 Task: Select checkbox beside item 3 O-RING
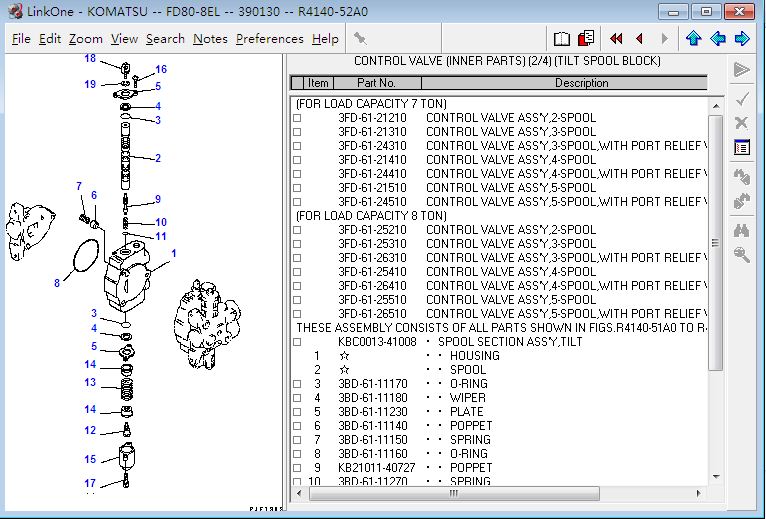[297, 384]
